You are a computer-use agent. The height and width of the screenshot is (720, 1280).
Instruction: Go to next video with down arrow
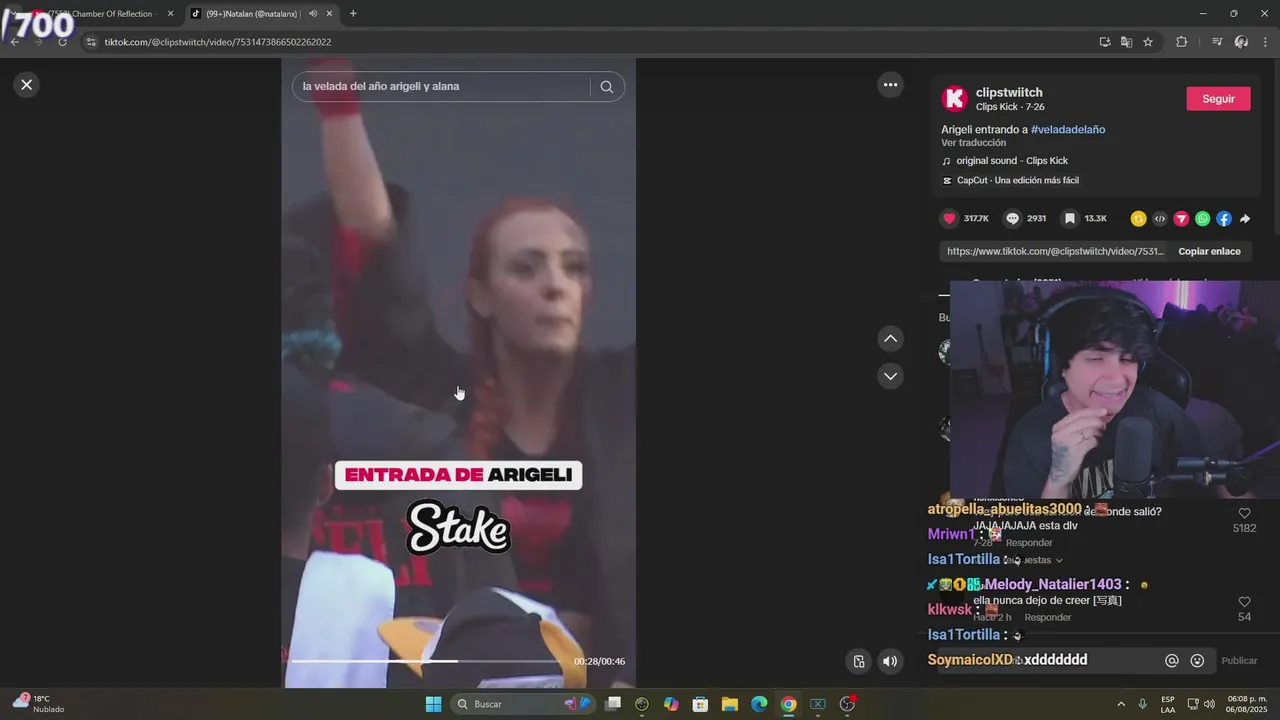[890, 376]
